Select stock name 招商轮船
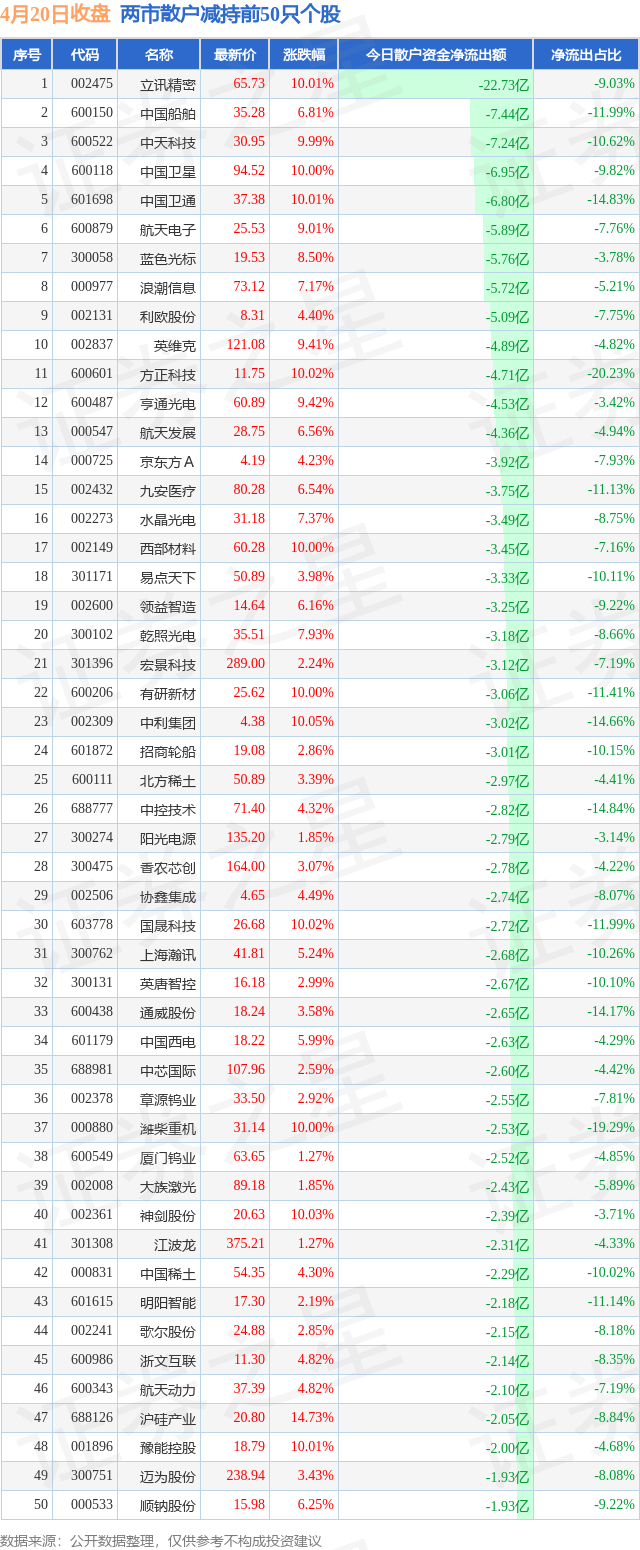 click(x=168, y=751)
